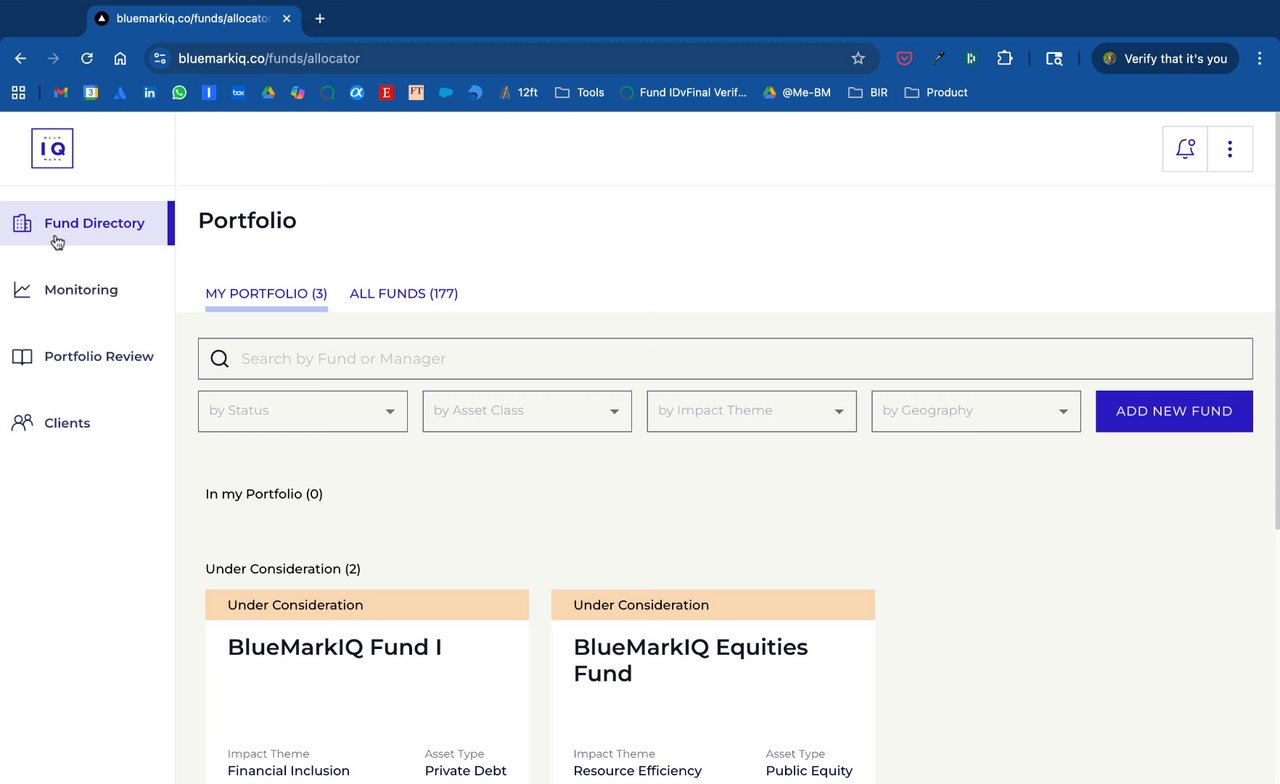Click the bluemarkiq.co browser tab
This screenshot has height=784, width=1280.
(x=193, y=19)
